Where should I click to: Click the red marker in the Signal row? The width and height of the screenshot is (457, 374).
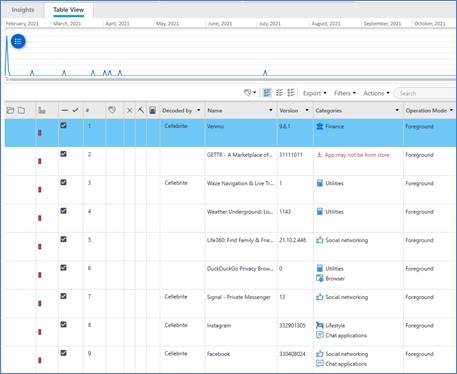pos(40,304)
